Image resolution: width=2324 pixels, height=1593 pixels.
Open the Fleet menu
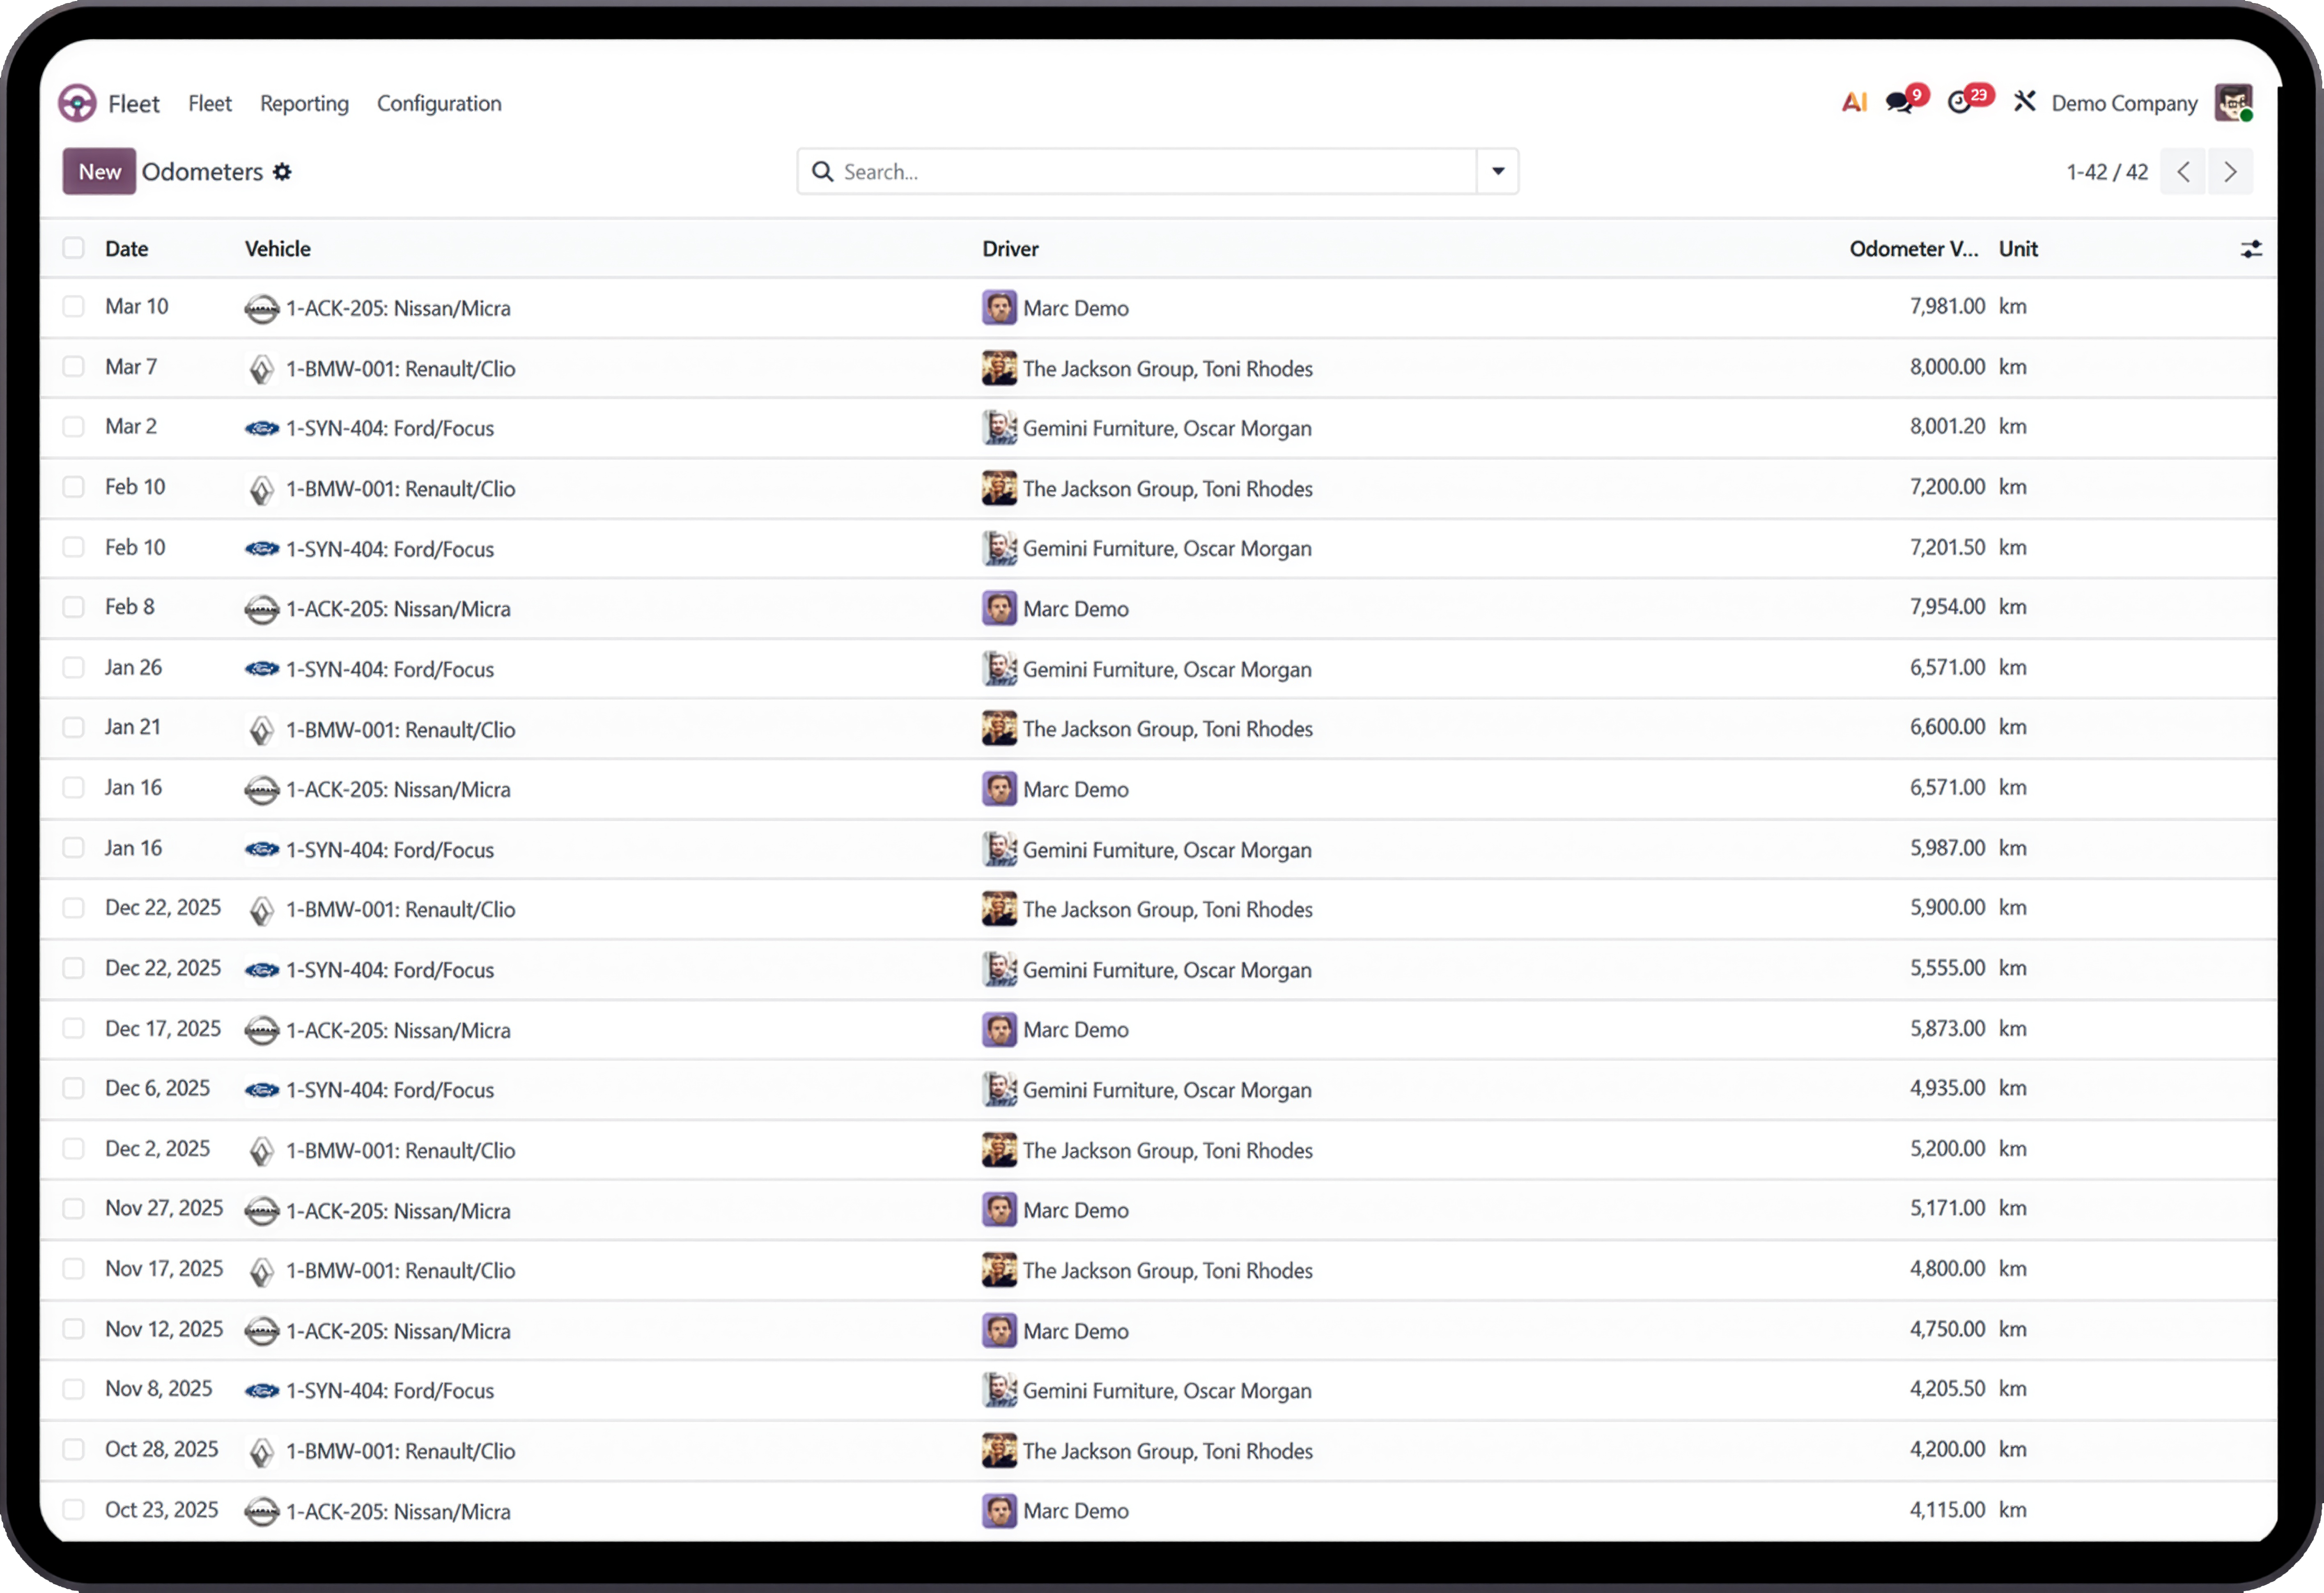pyautogui.click(x=210, y=103)
